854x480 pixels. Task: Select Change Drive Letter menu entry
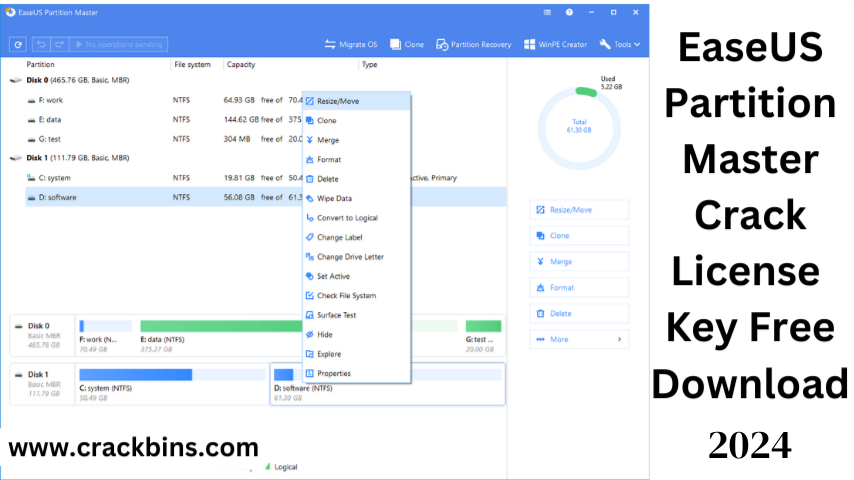pyautogui.click(x=356, y=257)
